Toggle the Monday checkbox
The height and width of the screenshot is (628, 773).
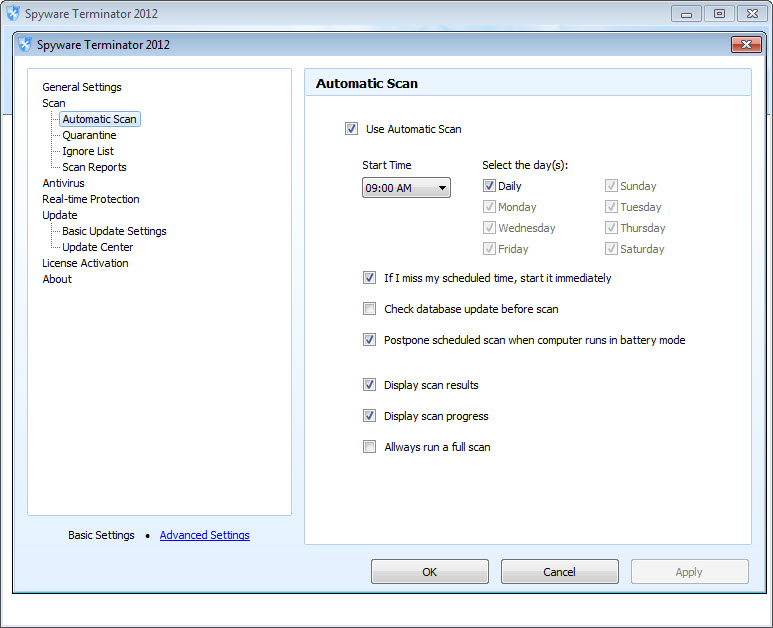click(489, 207)
